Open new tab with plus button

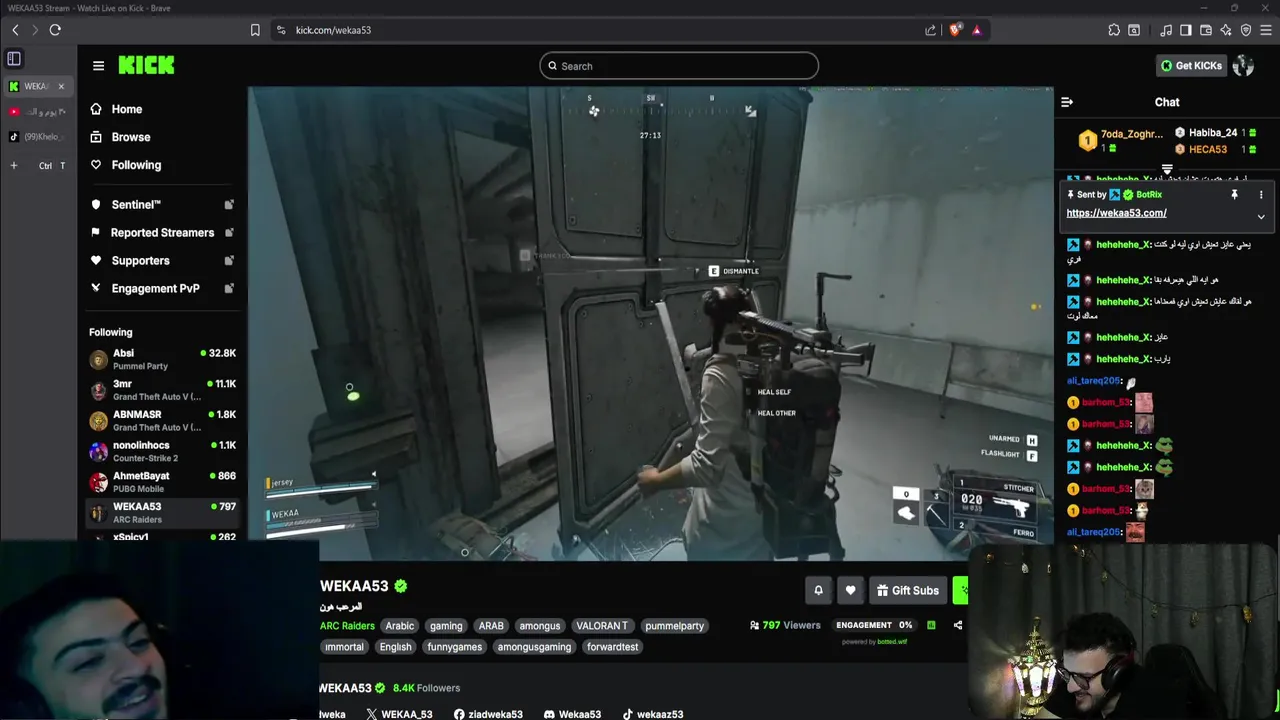point(14,165)
